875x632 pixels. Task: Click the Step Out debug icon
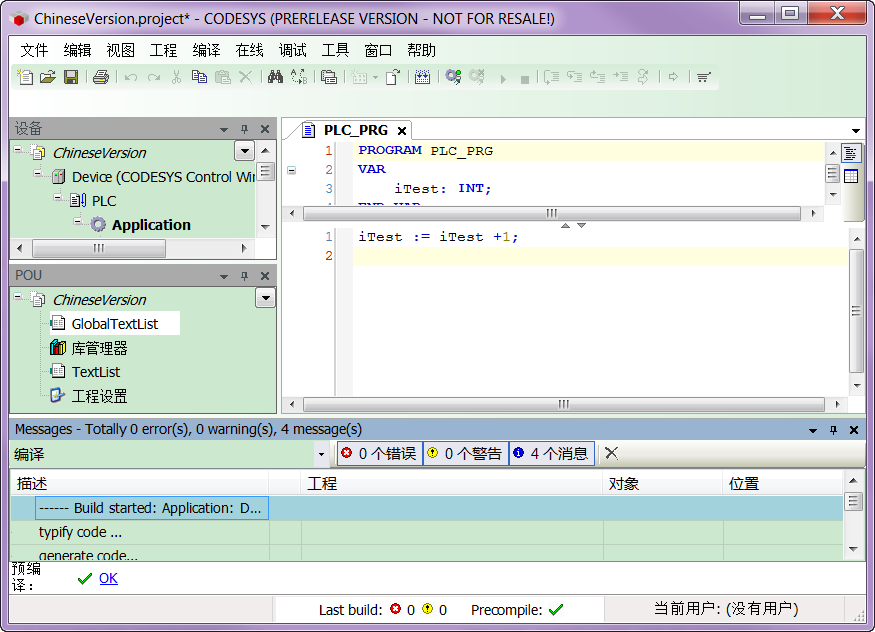click(597, 77)
